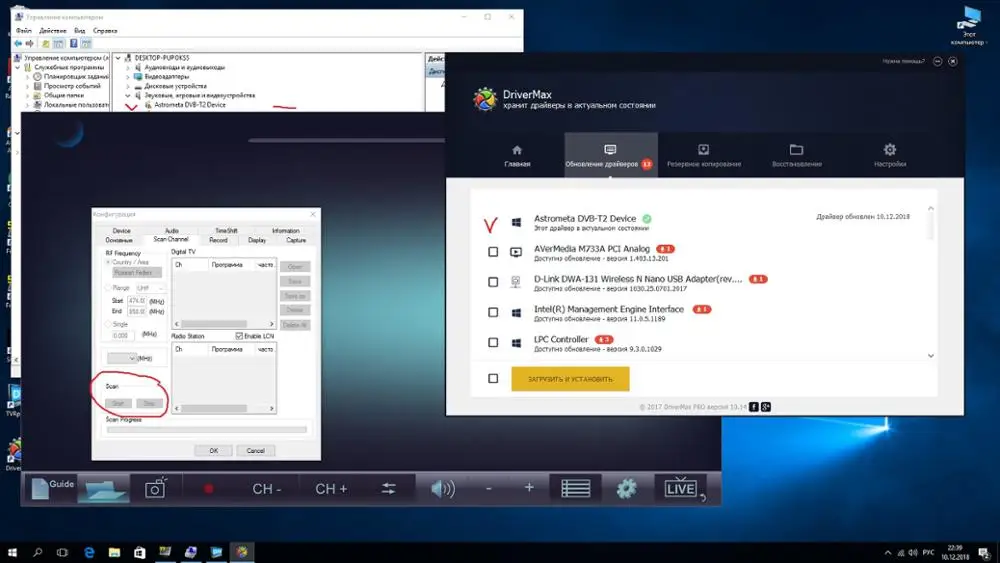Click the swap arrows icon in TV toolbar
1000x563 pixels.
(x=388, y=489)
